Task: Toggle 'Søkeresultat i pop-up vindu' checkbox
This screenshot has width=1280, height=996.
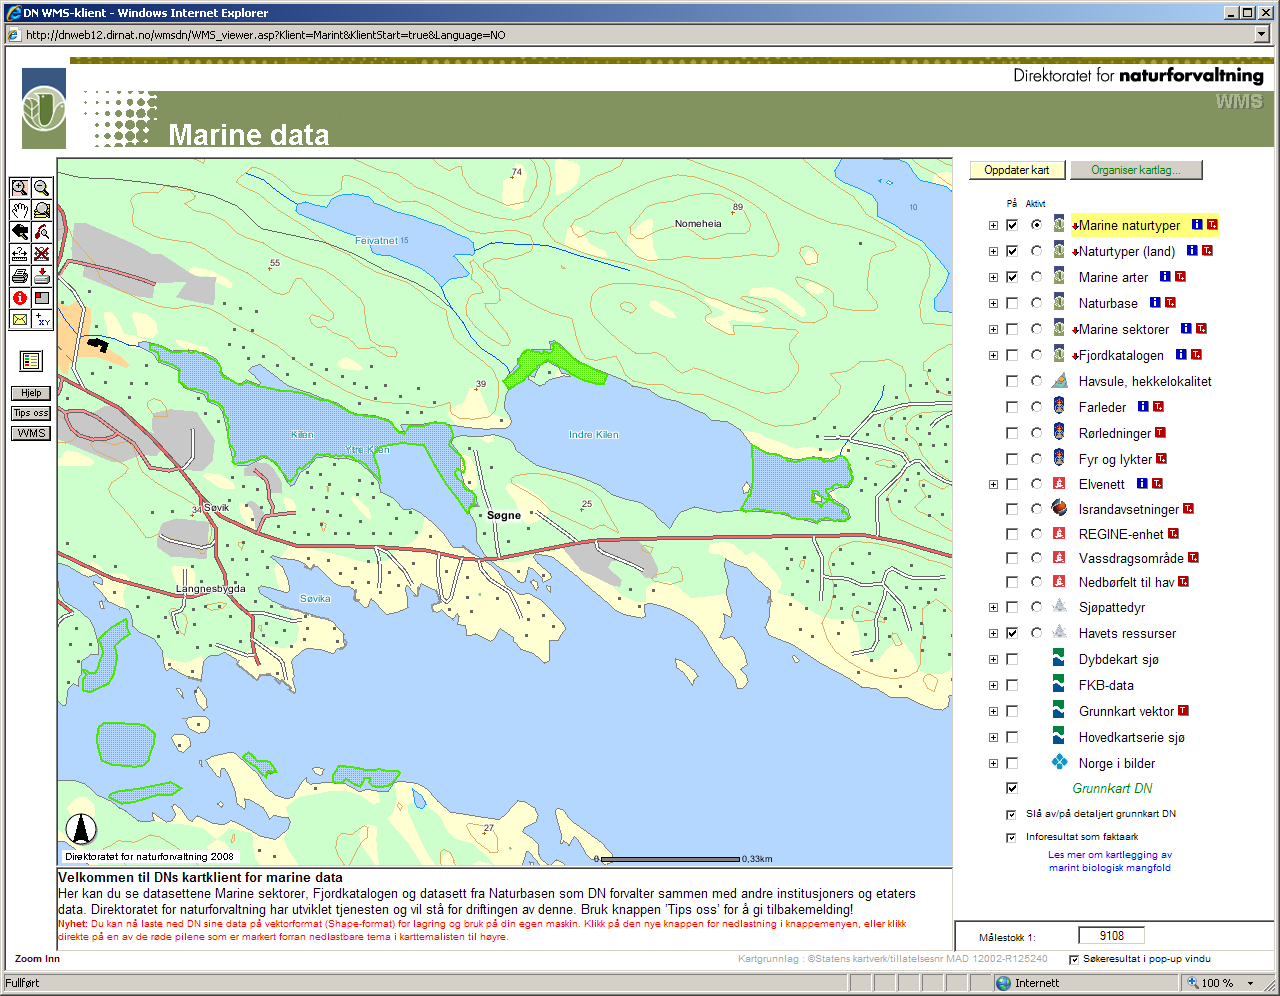Action: click(x=1074, y=959)
